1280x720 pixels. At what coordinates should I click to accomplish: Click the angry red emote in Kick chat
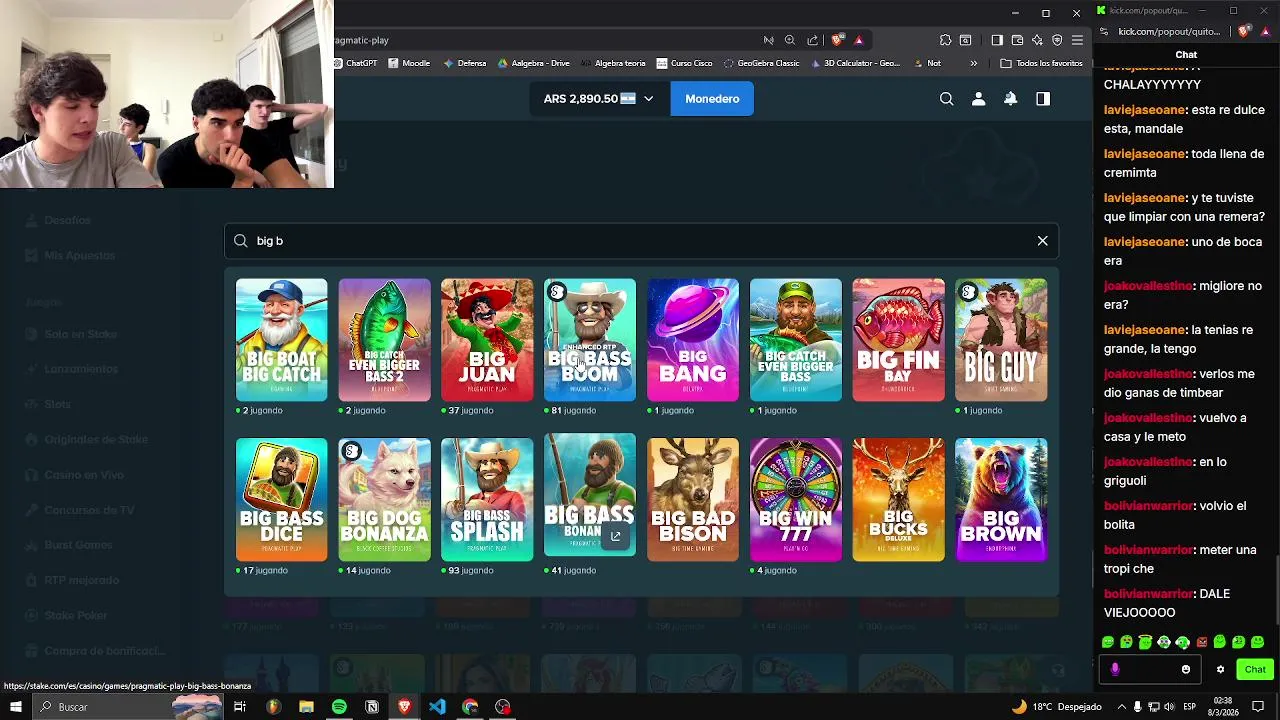click(x=1201, y=642)
